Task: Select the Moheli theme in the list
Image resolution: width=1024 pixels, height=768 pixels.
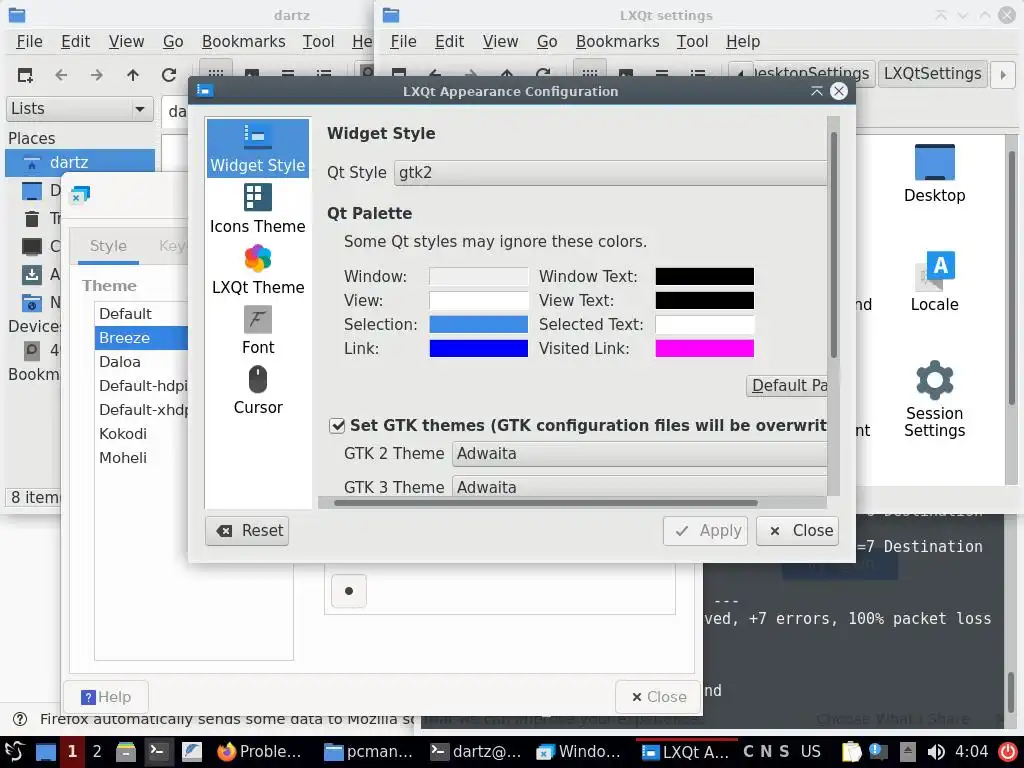Action: 123,458
